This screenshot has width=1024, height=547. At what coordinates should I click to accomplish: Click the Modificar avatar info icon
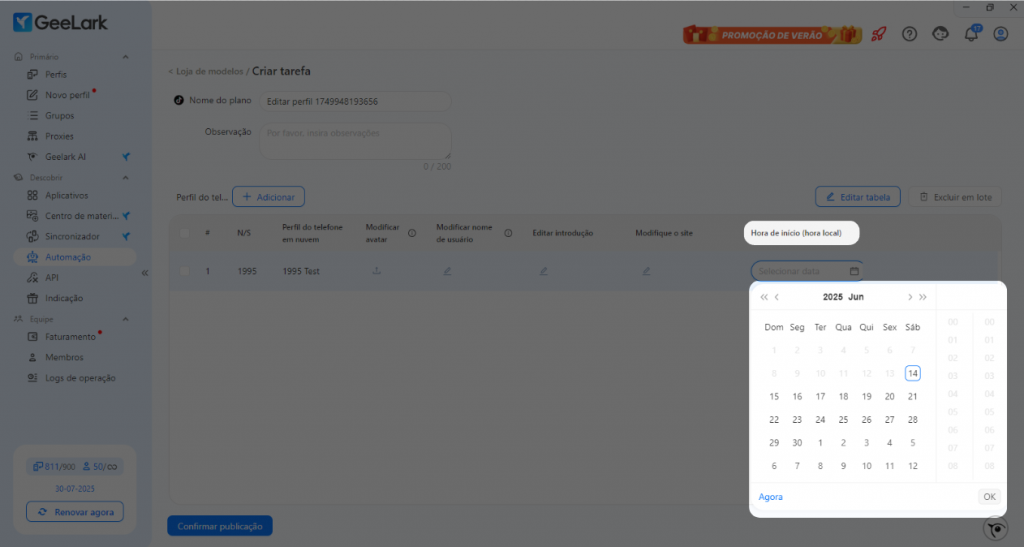coord(412,233)
